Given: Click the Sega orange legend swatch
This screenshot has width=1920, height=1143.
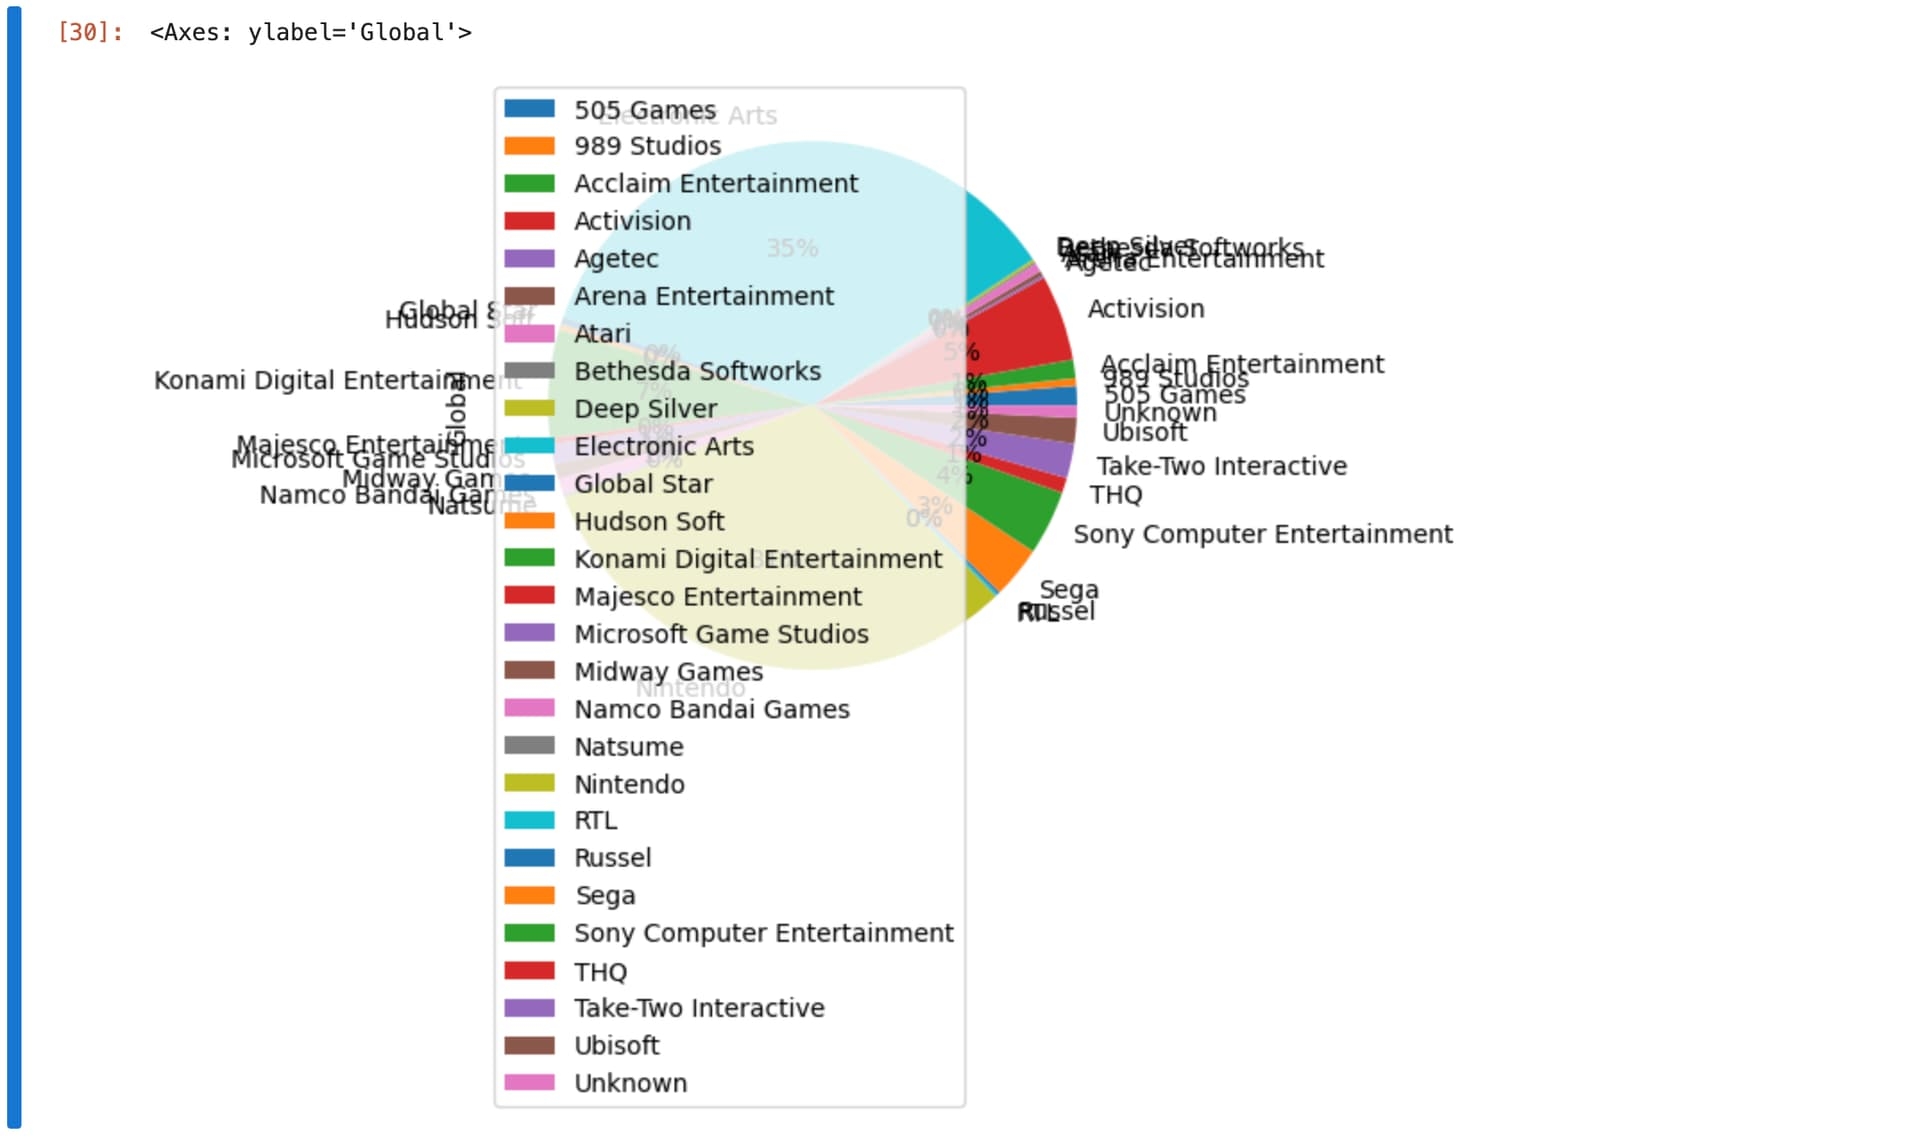Looking at the screenshot, I should [x=529, y=896].
